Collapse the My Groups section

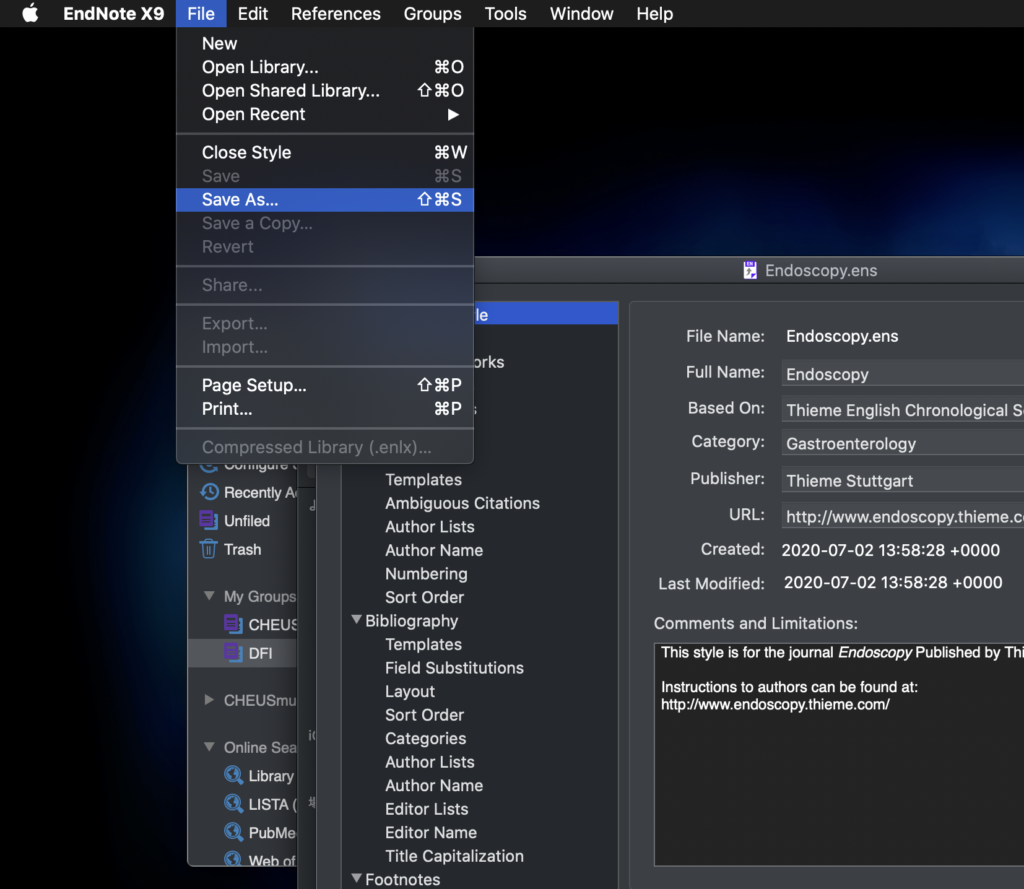point(209,596)
